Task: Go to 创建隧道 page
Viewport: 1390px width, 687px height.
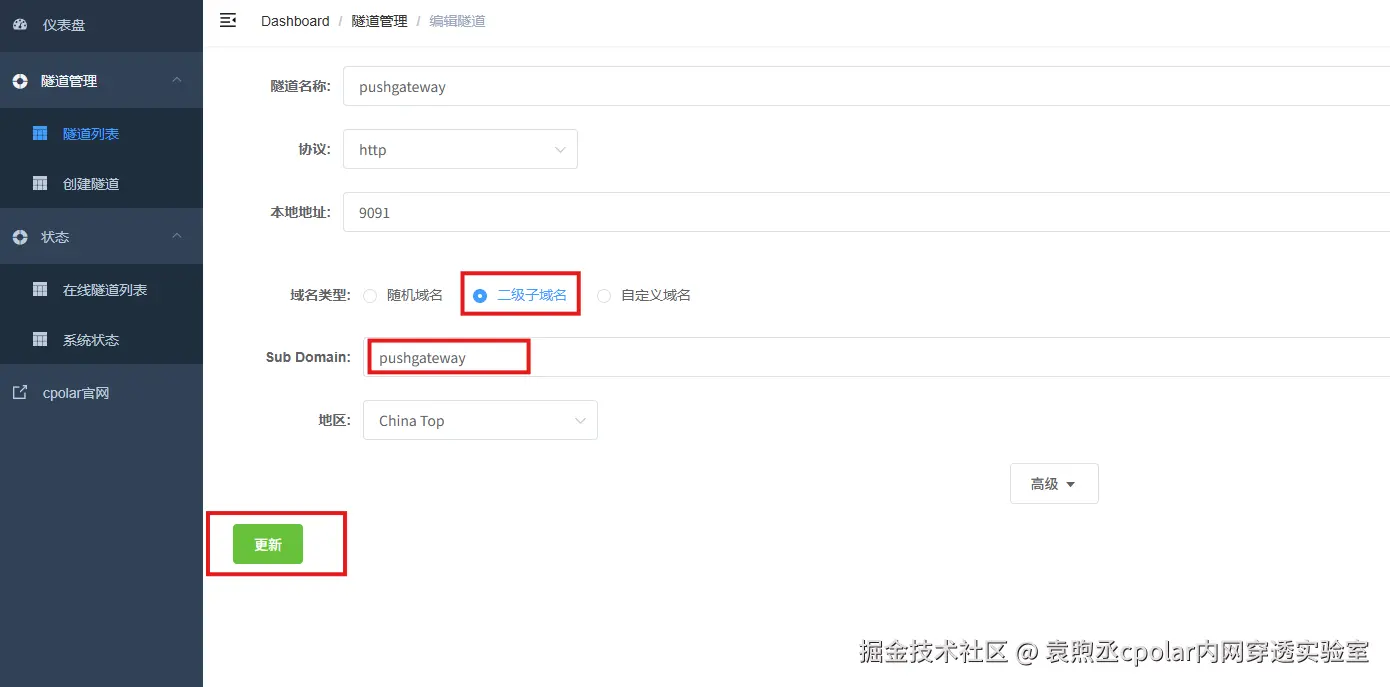Action: point(101,183)
